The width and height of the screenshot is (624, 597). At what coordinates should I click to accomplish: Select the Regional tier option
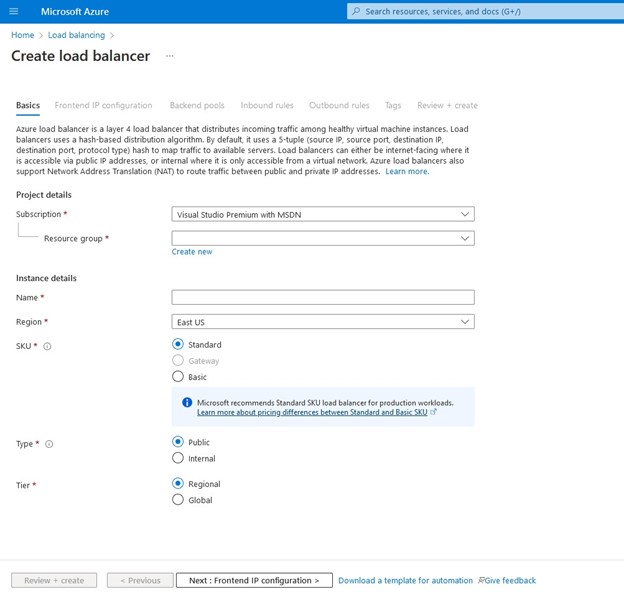[178, 484]
